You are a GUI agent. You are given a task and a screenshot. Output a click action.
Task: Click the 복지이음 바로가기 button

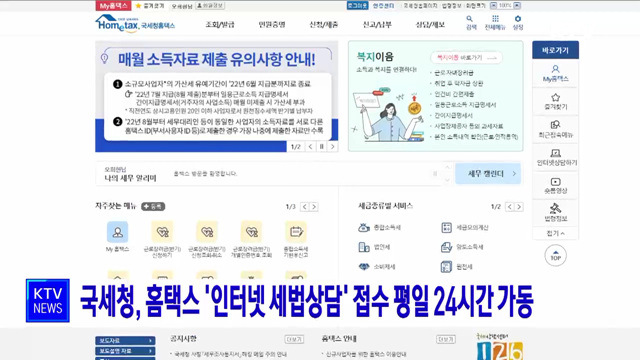click(467, 58)
